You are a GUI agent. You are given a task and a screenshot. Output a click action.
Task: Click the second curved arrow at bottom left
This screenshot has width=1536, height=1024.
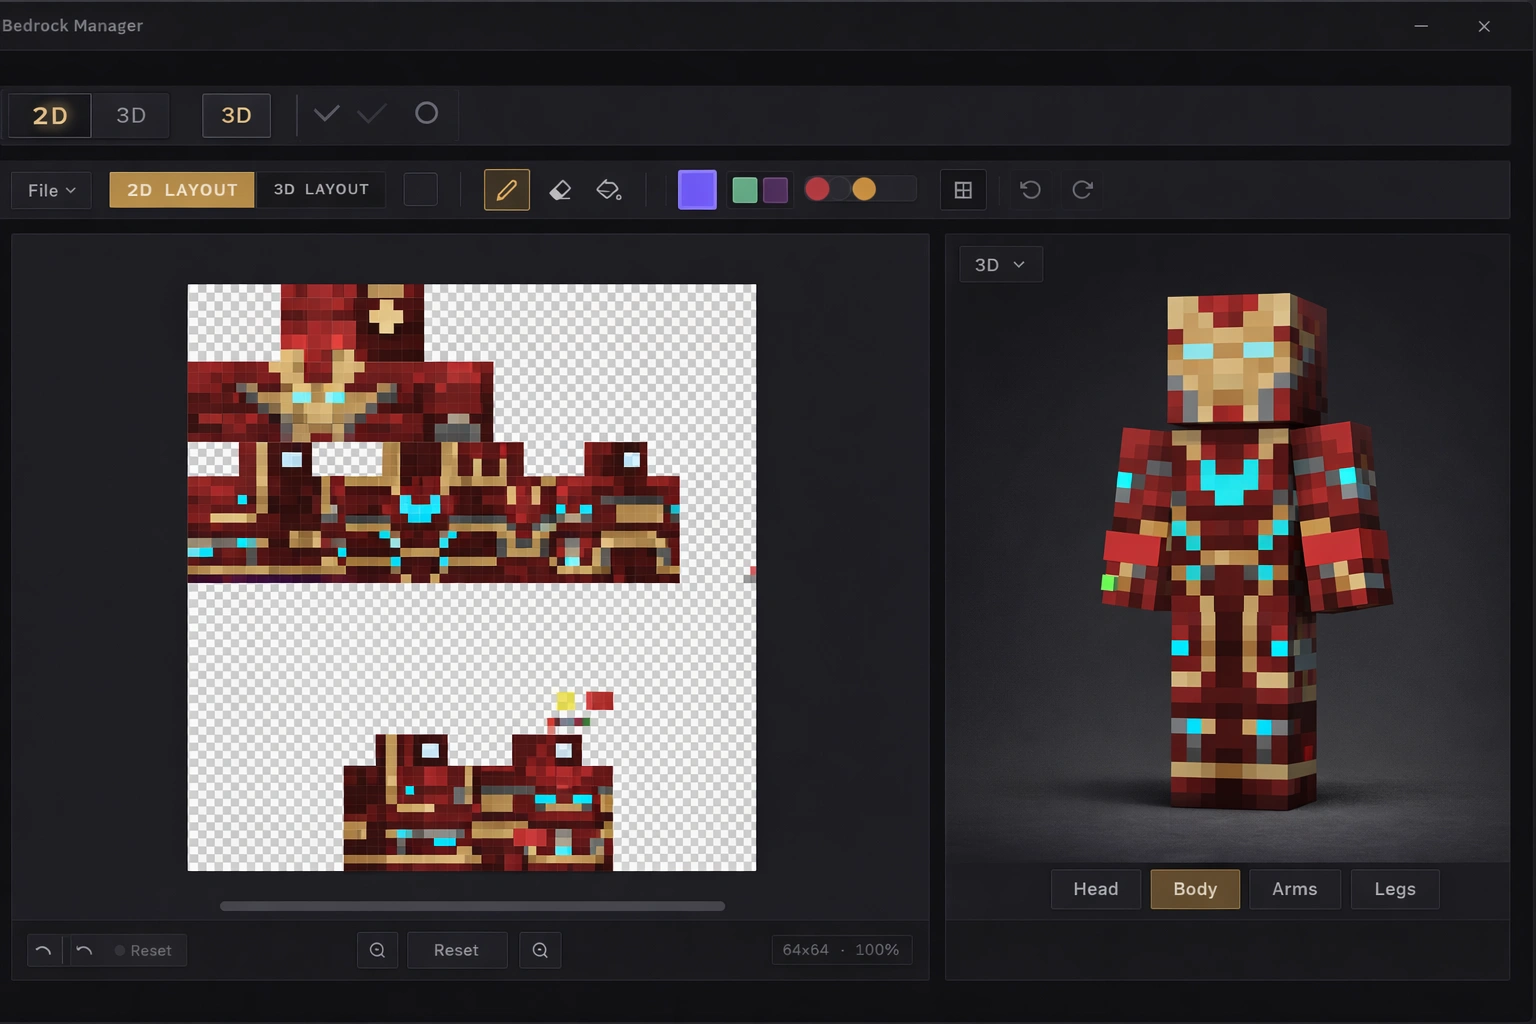click(84, 950)
